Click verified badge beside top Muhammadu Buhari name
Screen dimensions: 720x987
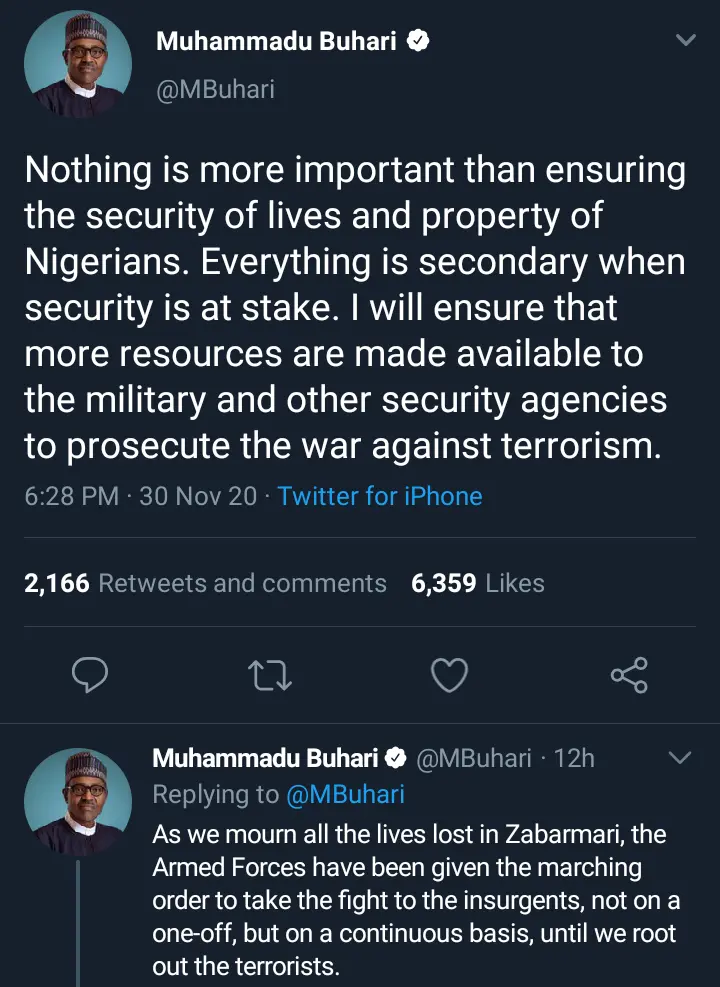click(421, 41)
